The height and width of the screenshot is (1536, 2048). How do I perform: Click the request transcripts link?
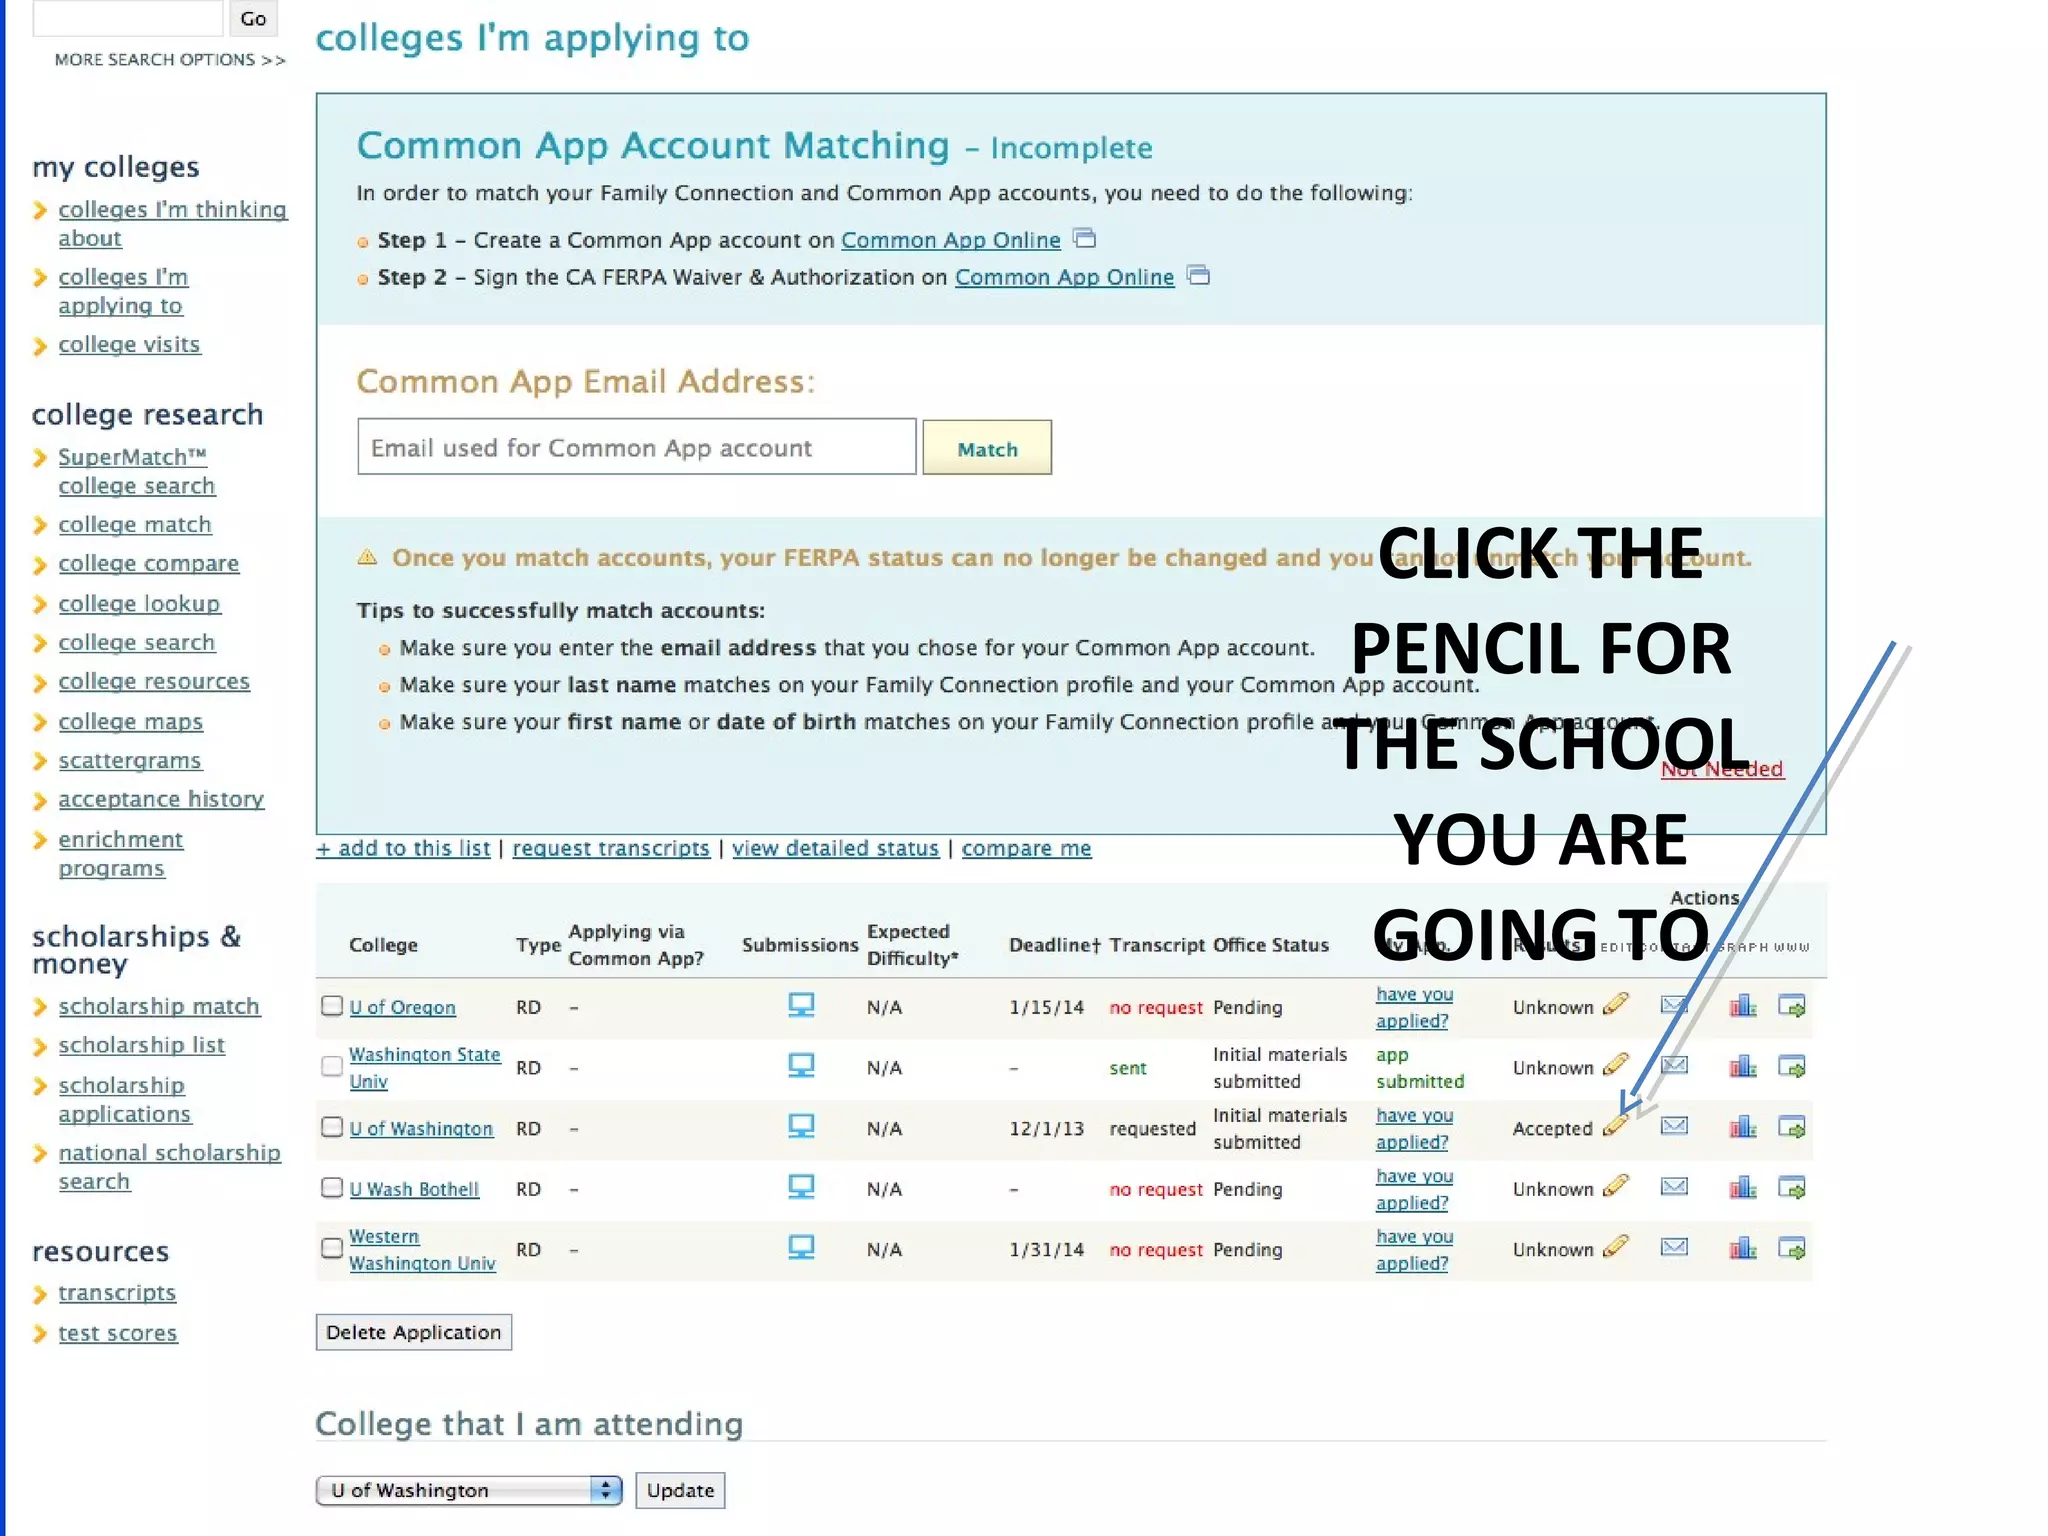point(610,848)
